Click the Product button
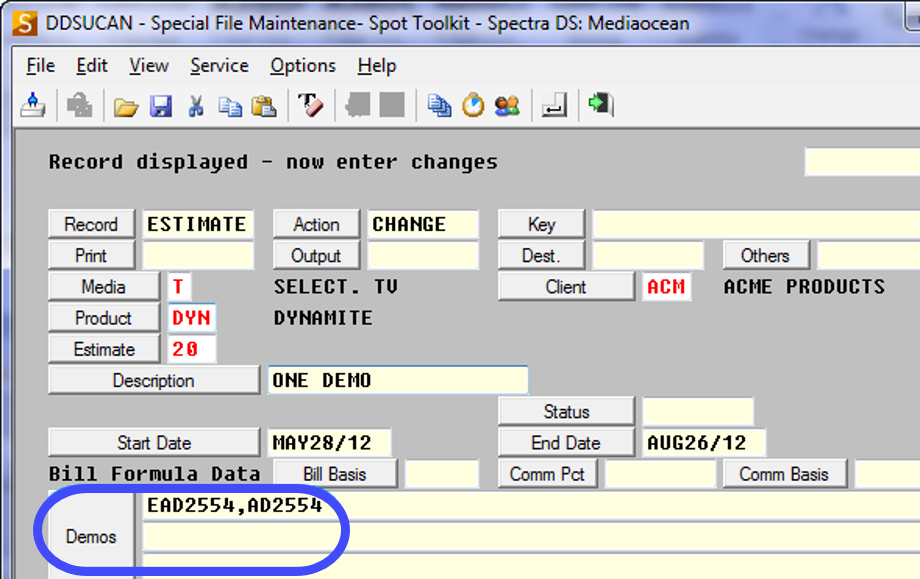920x579 pixels. 104,317
